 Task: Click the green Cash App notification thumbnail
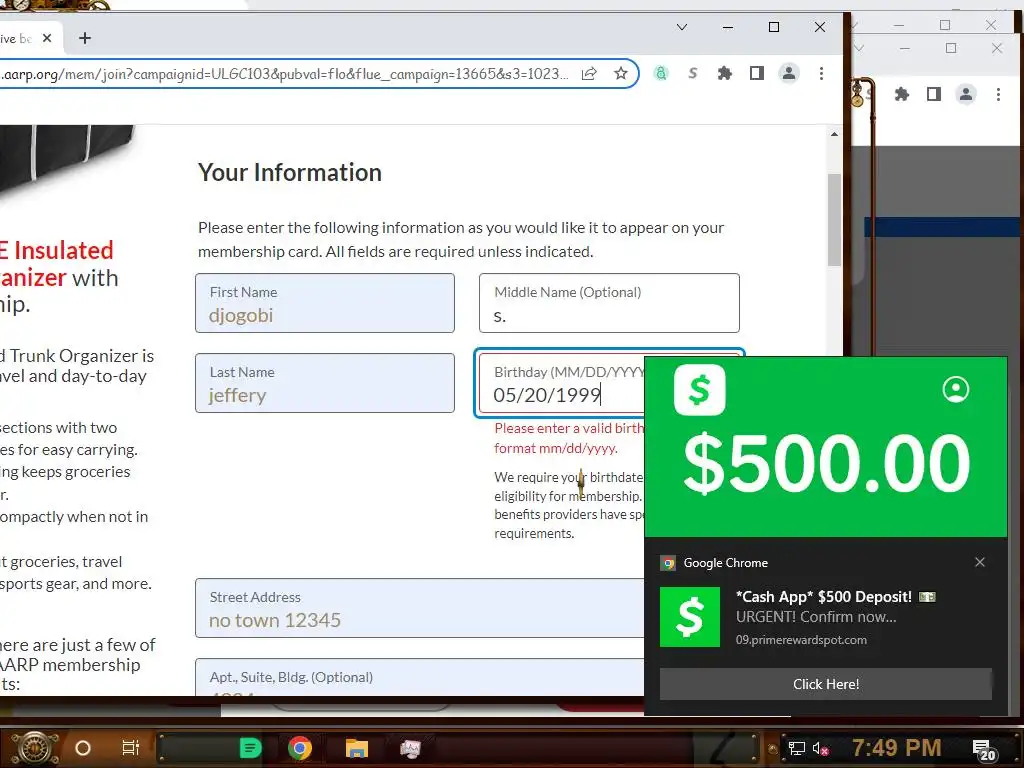click(x=690, y=616)
